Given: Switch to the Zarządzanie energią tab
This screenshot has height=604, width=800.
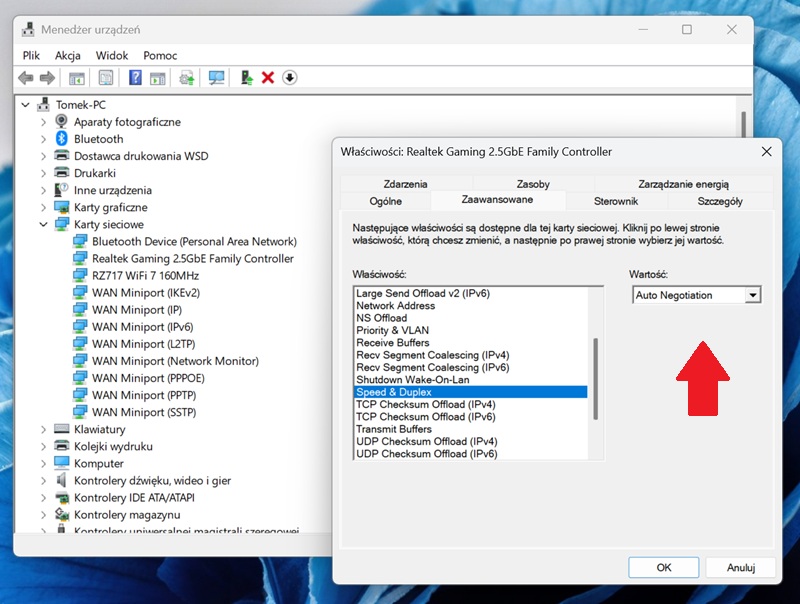Looking at the screenshot, I should click(x=683, y=184).
